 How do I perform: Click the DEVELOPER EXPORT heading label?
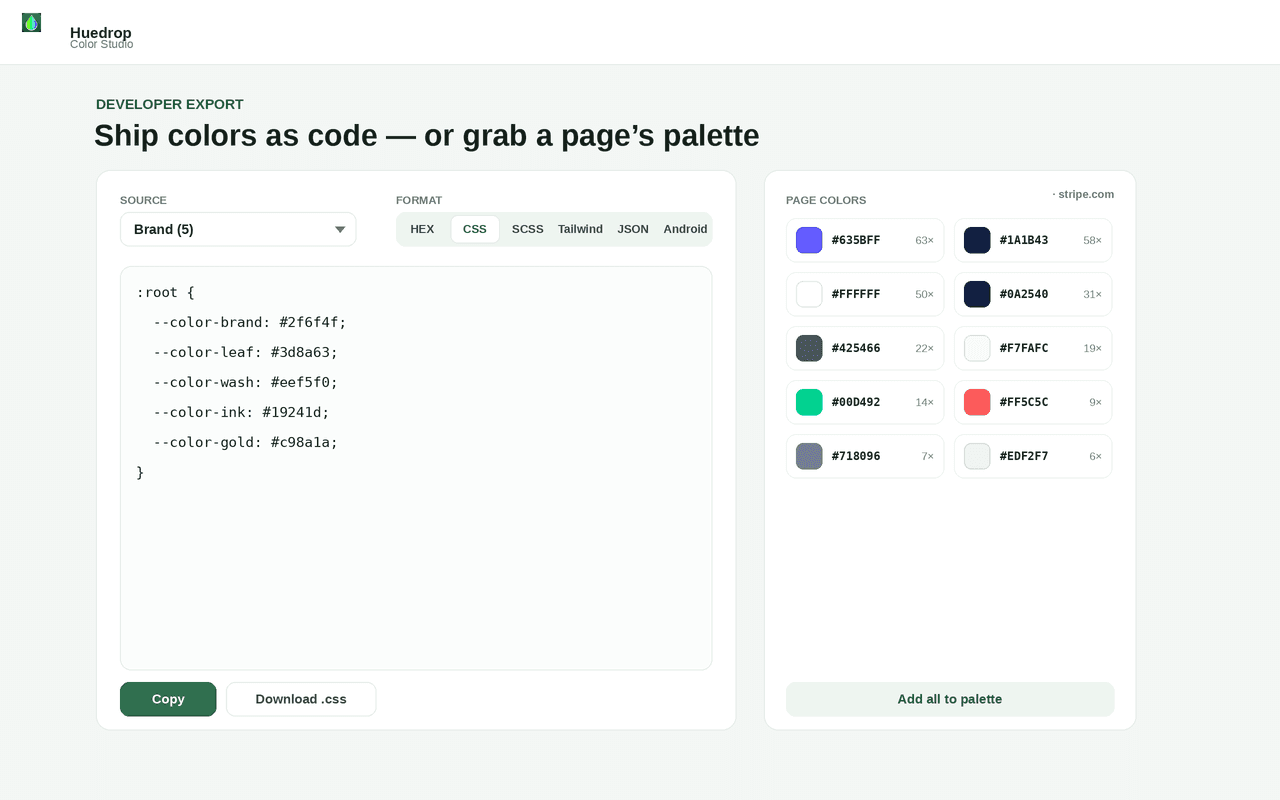(170, 104)
